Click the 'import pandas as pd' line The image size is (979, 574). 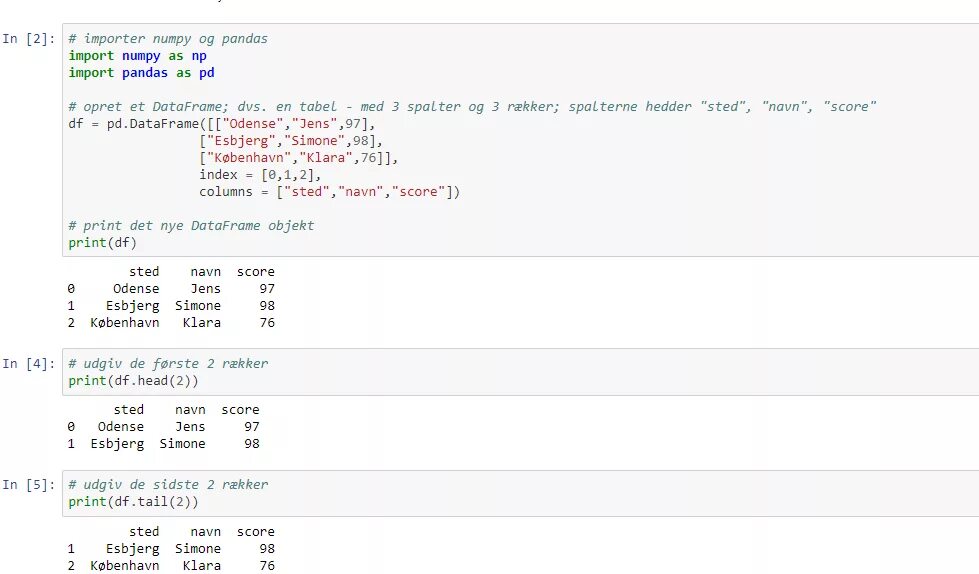coord(141,73)
